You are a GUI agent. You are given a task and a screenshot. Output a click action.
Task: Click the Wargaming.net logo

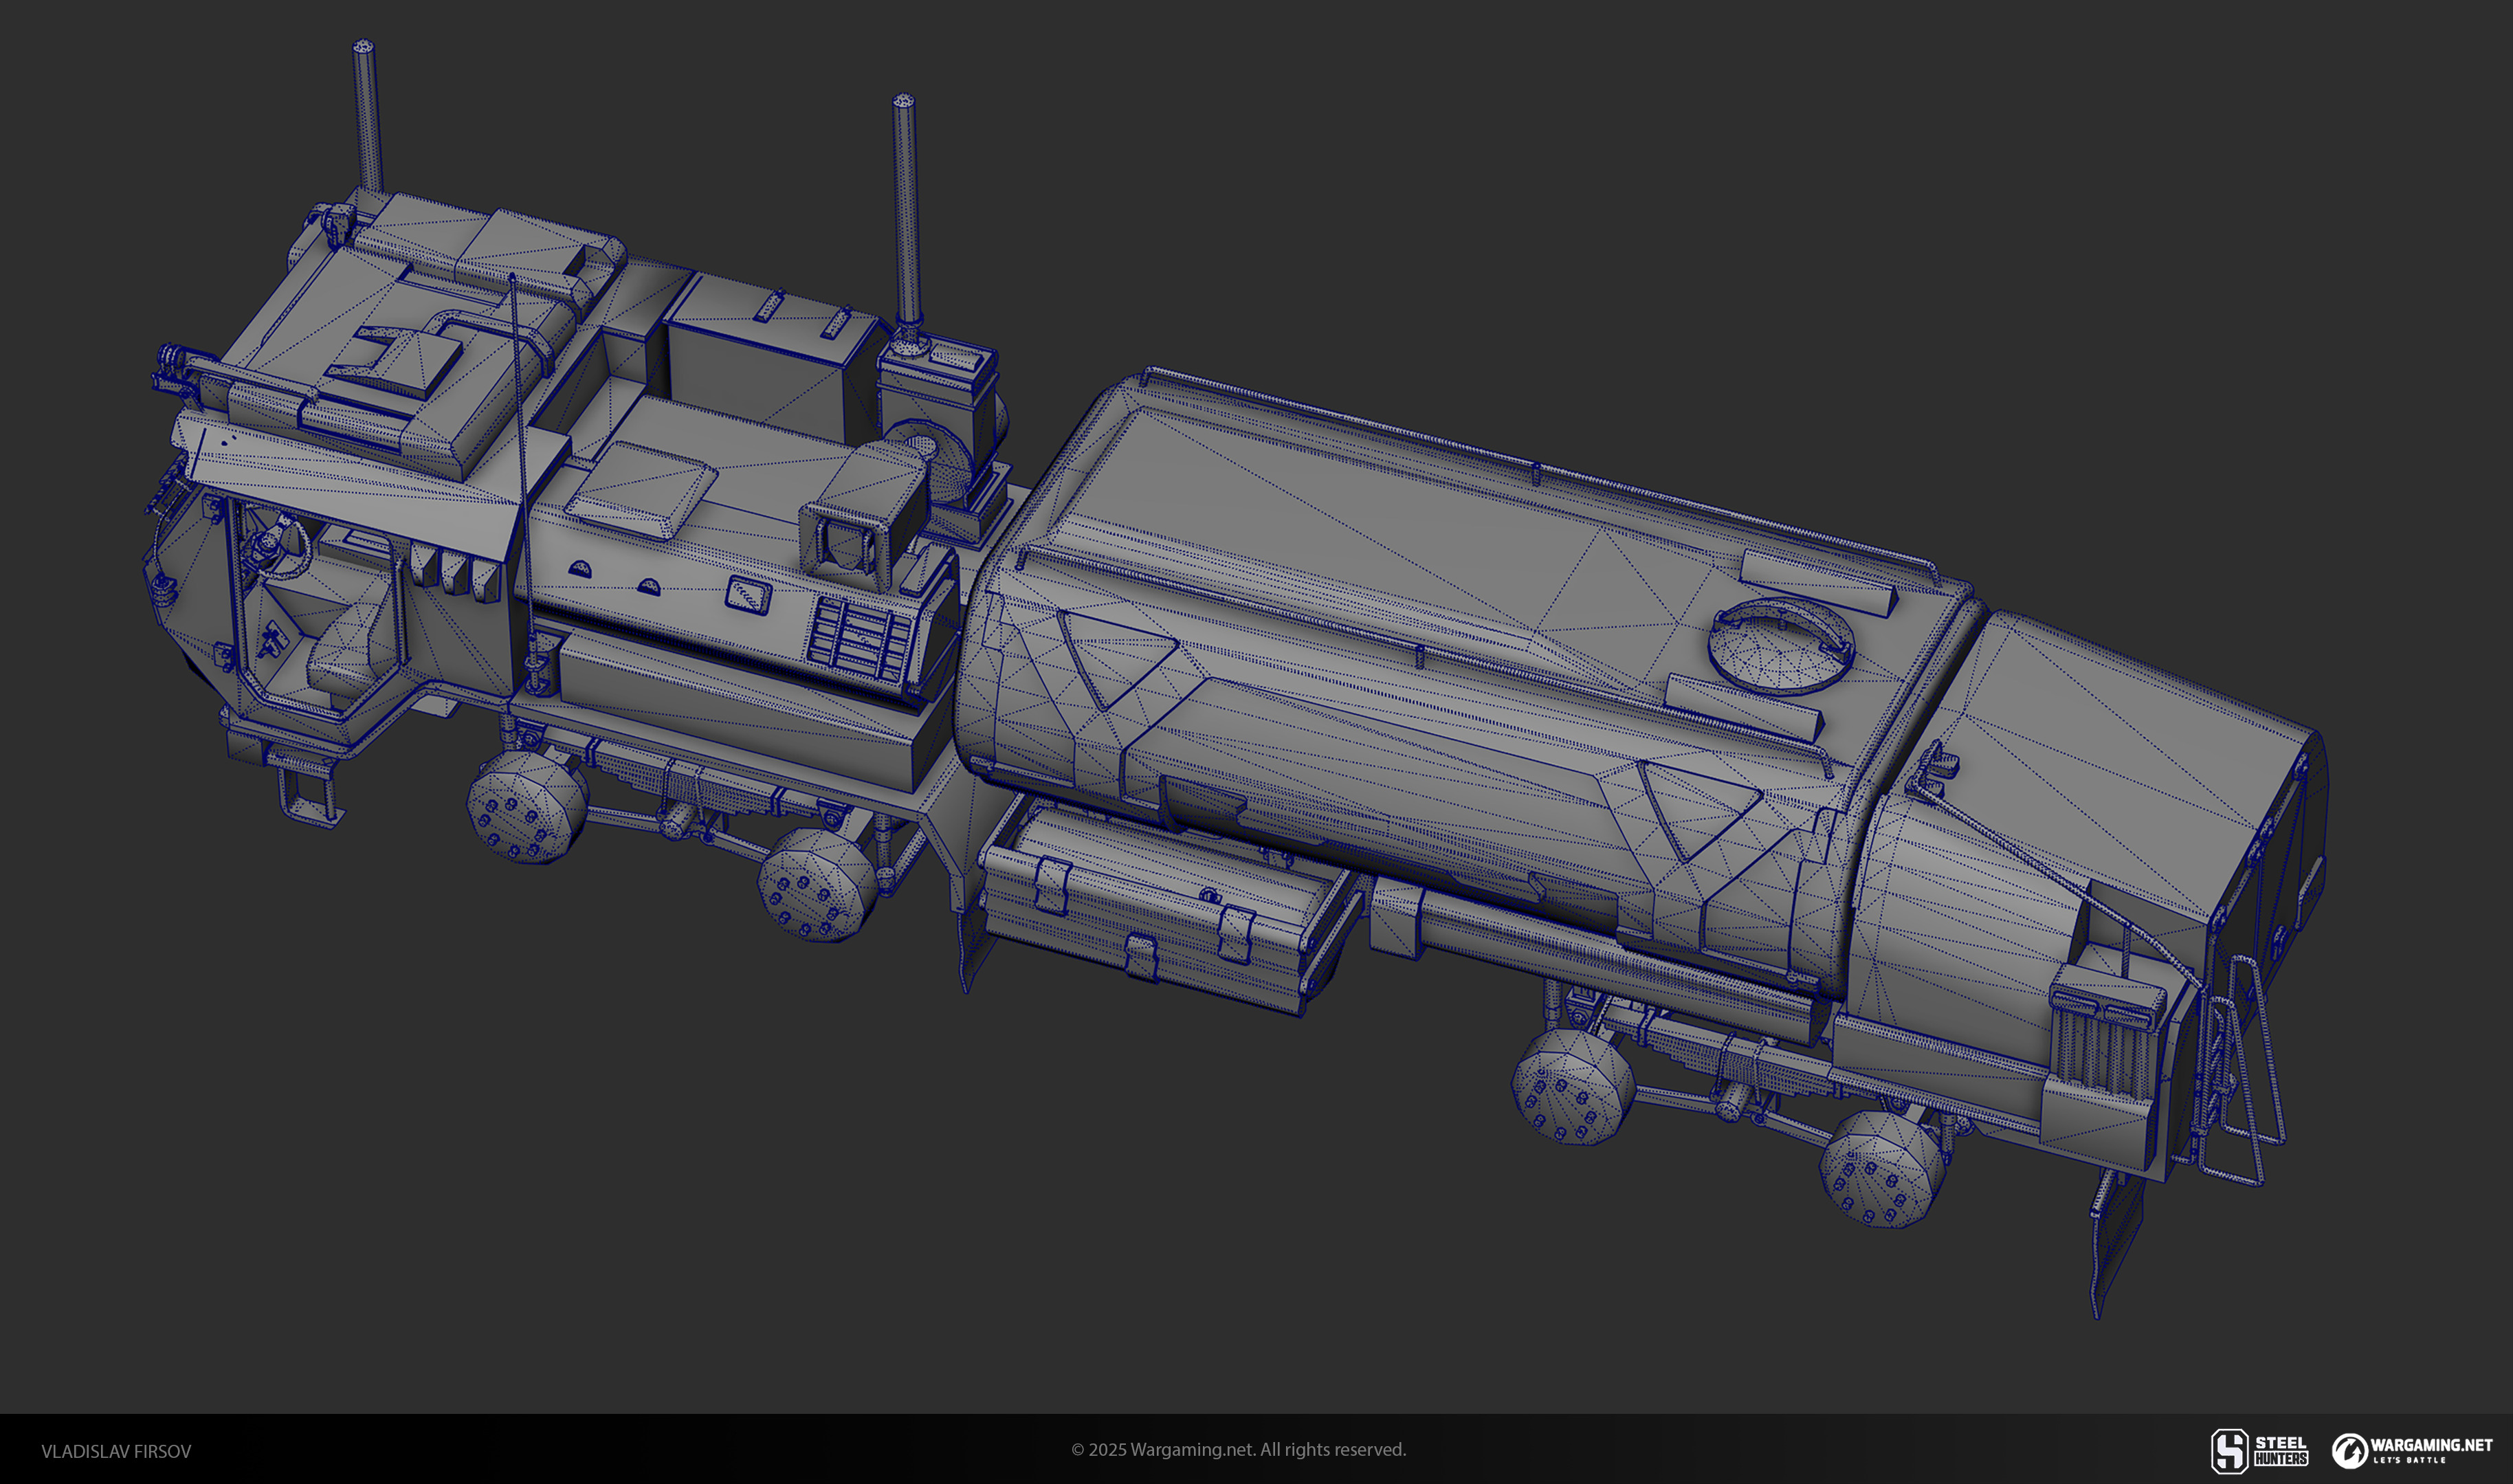tap(2411, 1450)
